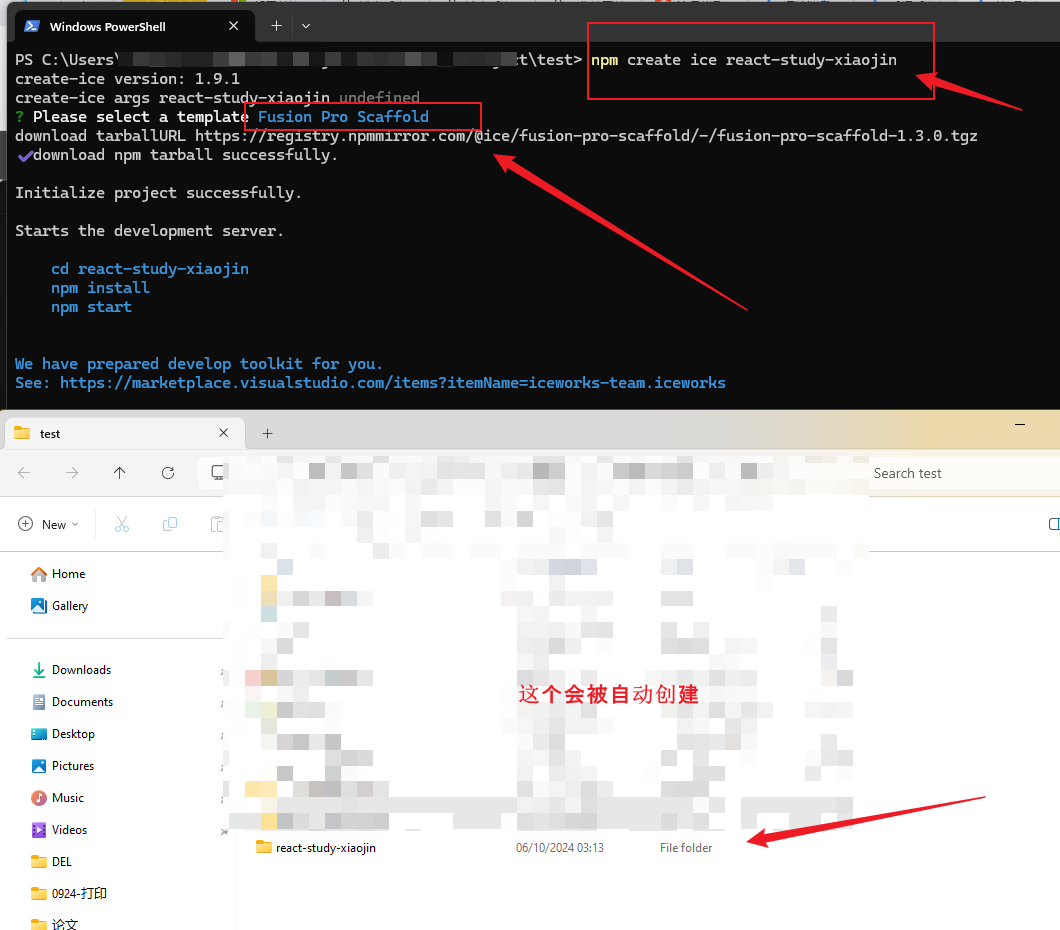Click the Music note icon
The height and width of the screenshot is (930, 1060).
(x=39, y=798)
